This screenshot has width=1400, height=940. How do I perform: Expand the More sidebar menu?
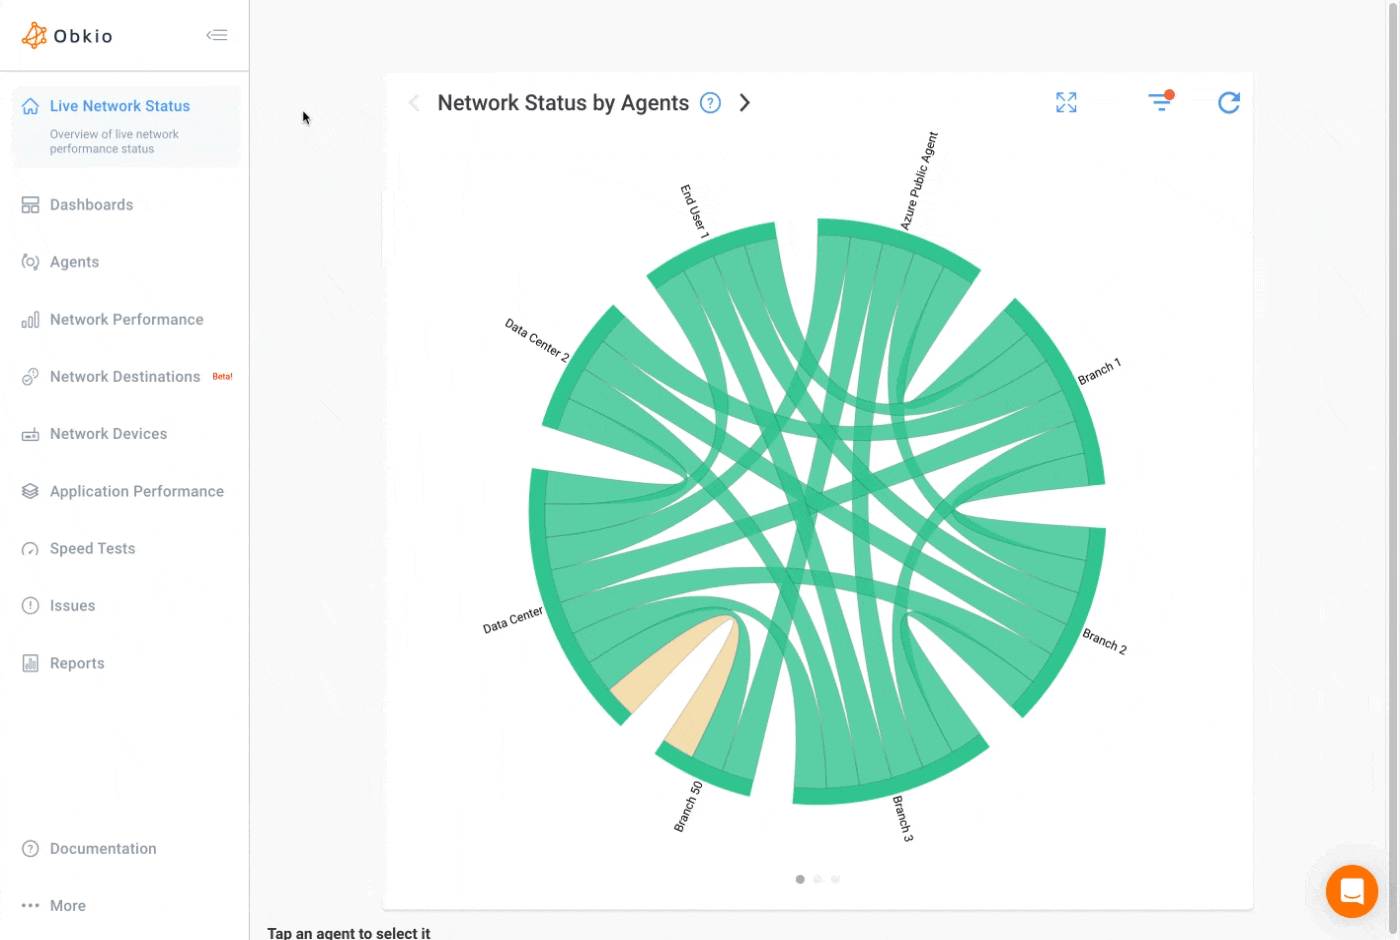pos(67,905)
